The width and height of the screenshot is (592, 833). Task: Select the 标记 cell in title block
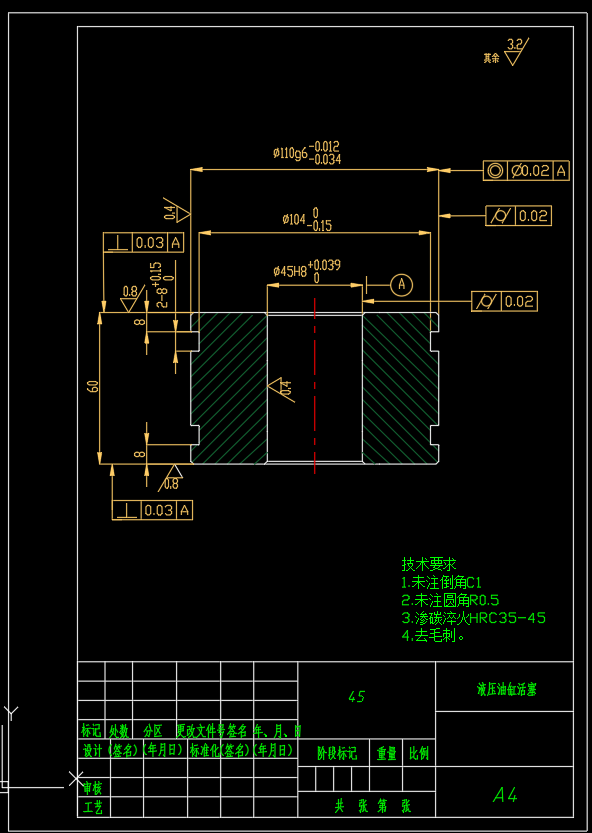(x=91, y=730)
